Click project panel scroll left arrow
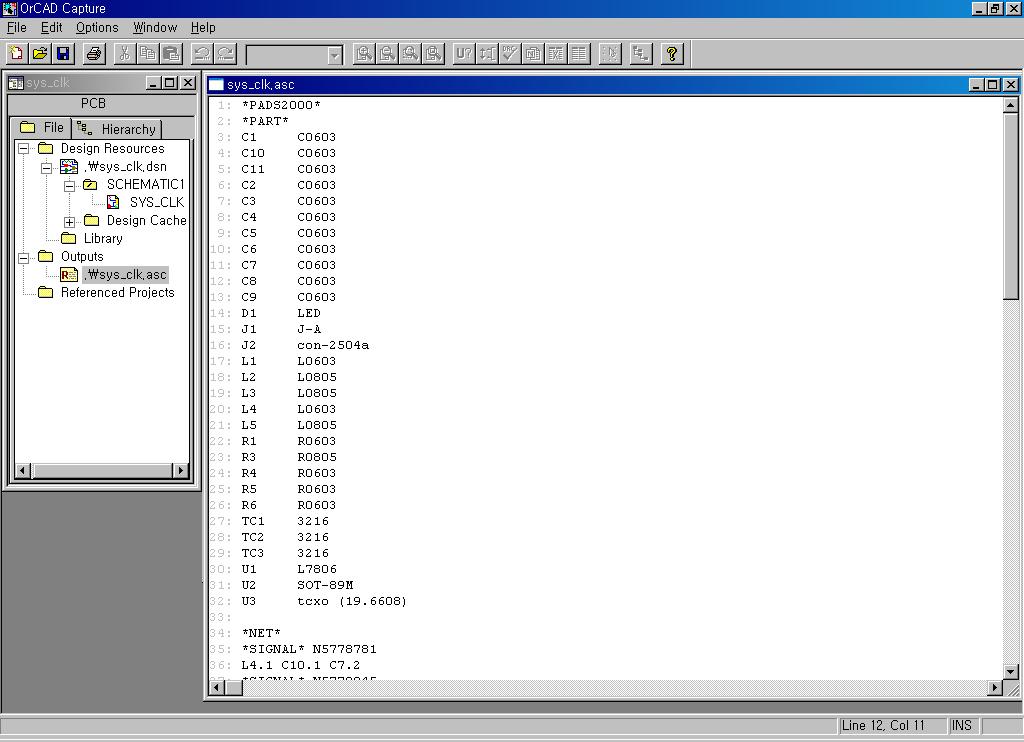1024x742 pixels. 23,470
